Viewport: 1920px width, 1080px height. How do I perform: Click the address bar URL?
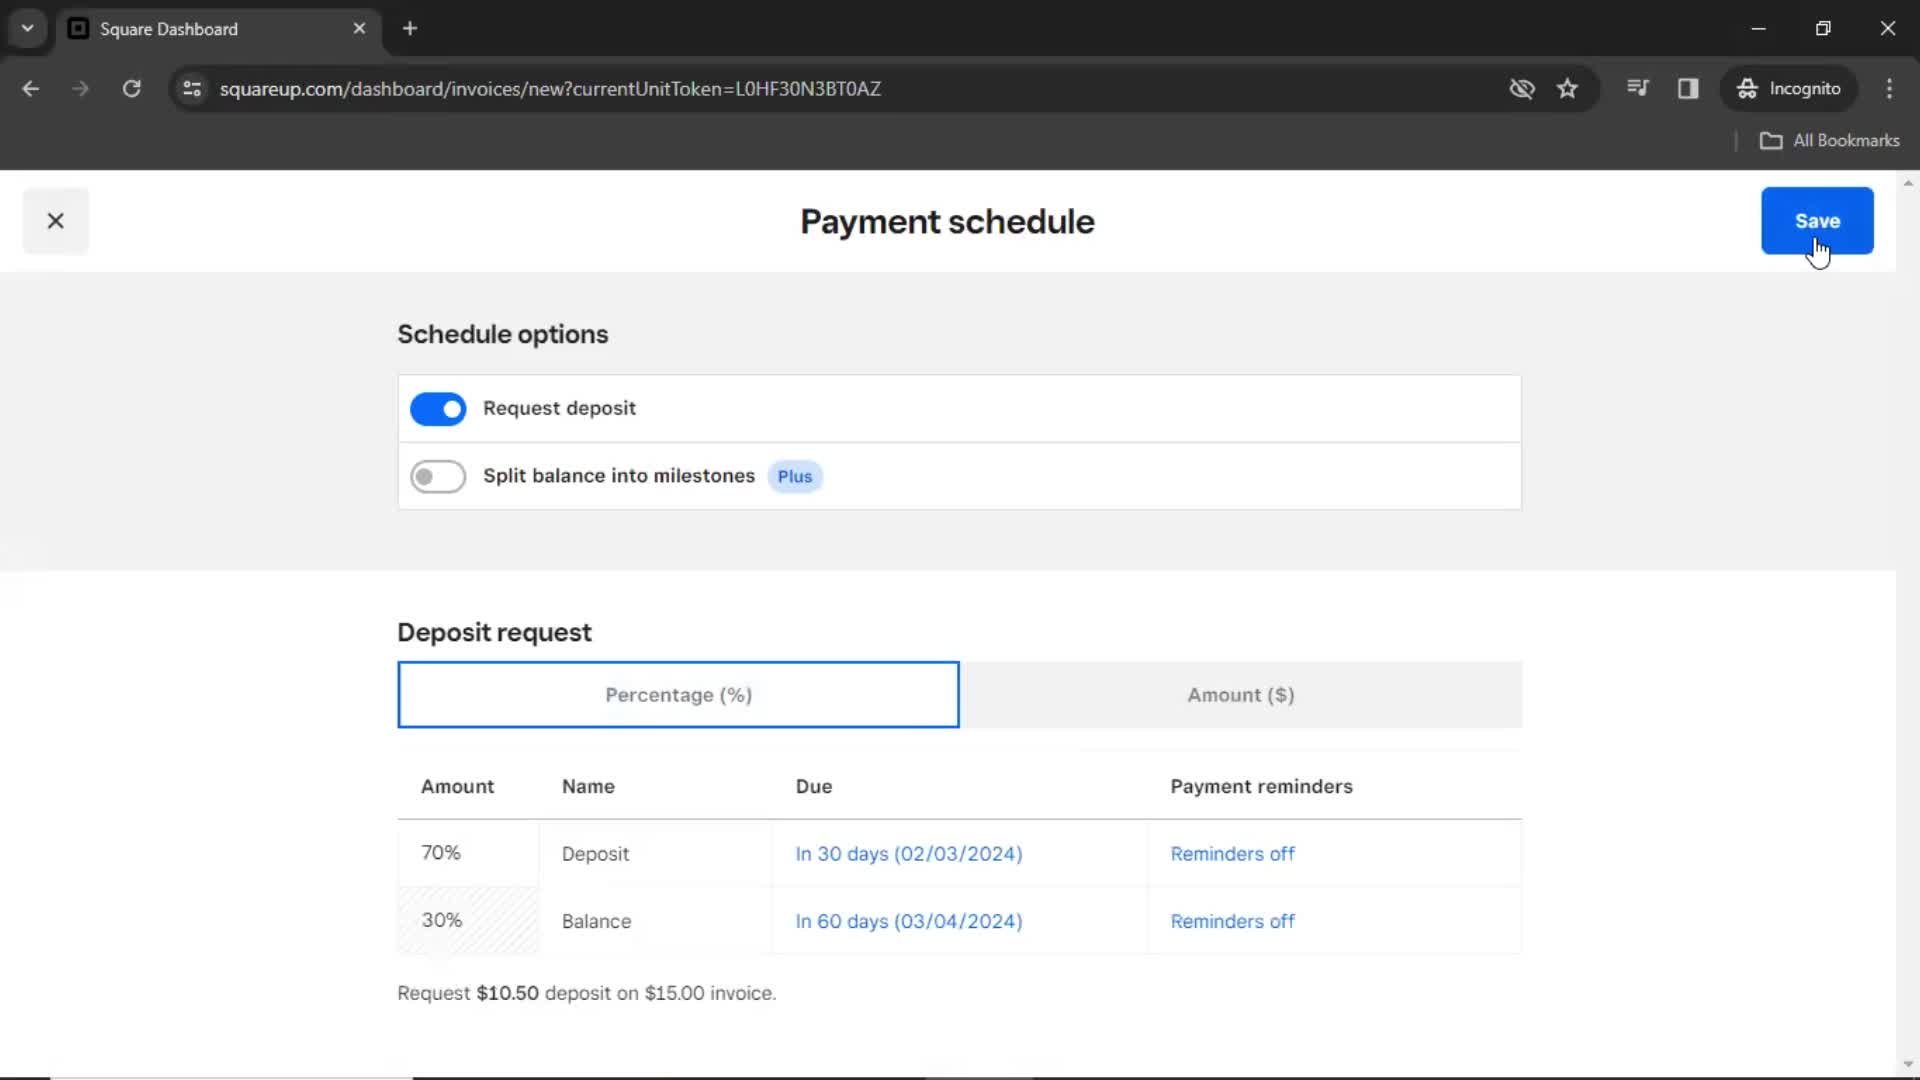550,89
